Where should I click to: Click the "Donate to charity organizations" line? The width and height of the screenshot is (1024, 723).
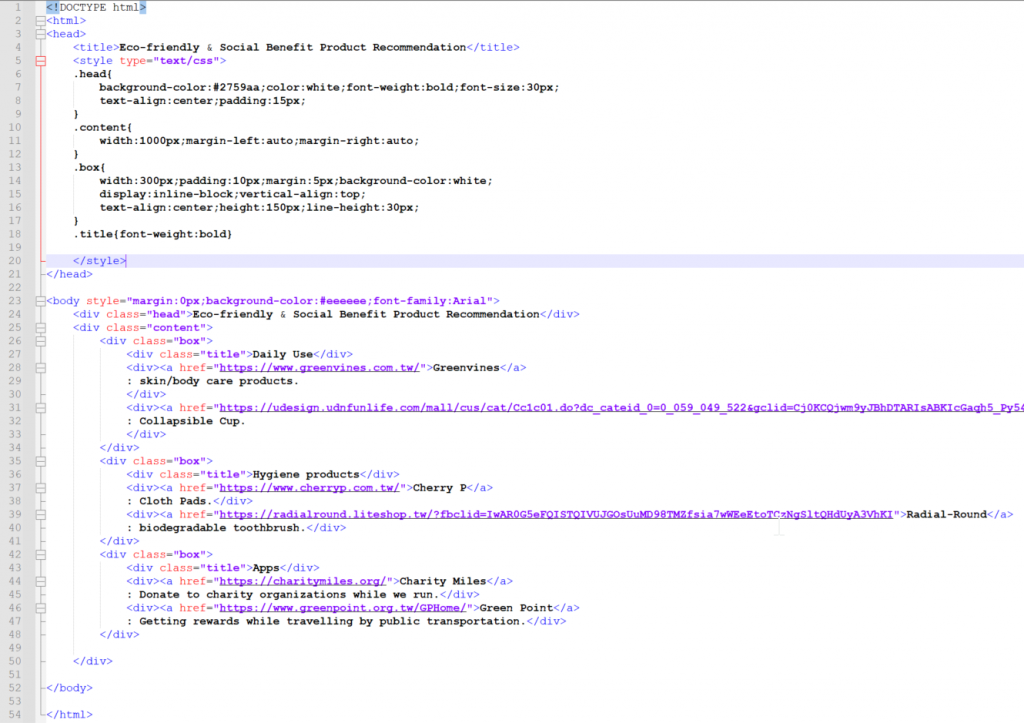(283, 594)
